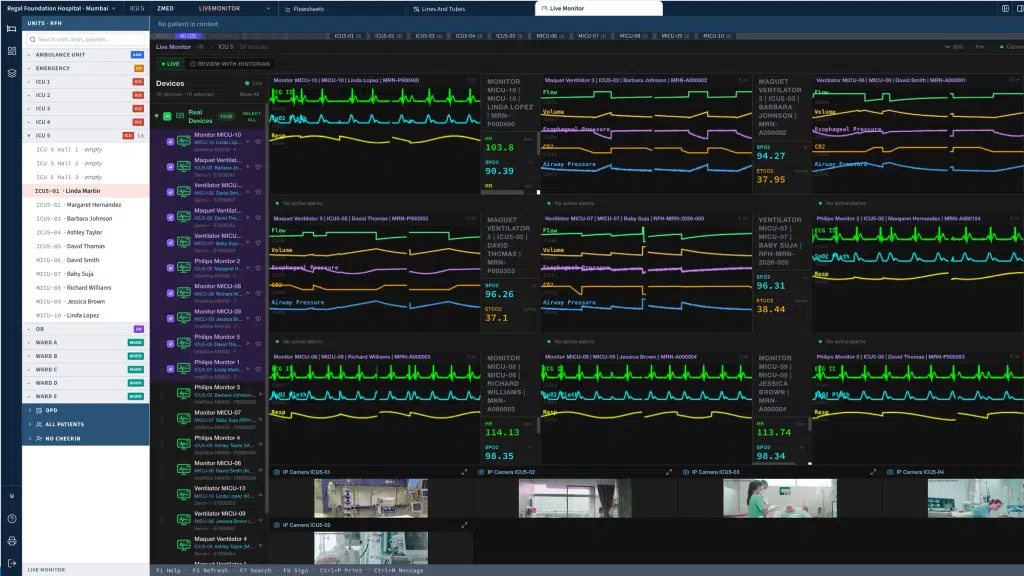Open the layers stack sidebar icon
Screen dimensions: 1024x576
click(11, 73)
